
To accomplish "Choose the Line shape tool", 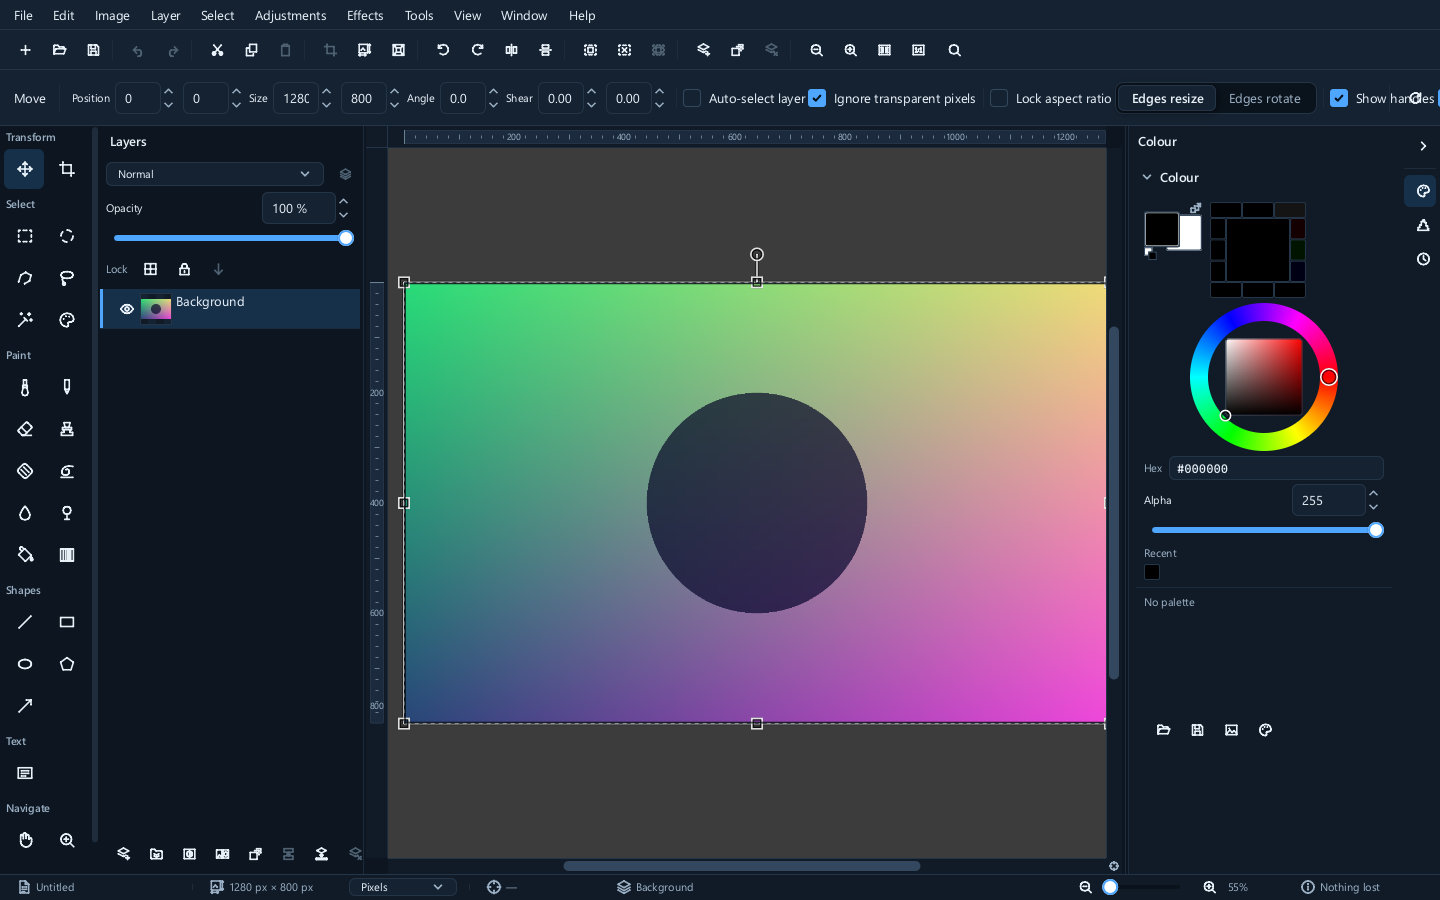I will pyautogui.click(x=25, y=622).
